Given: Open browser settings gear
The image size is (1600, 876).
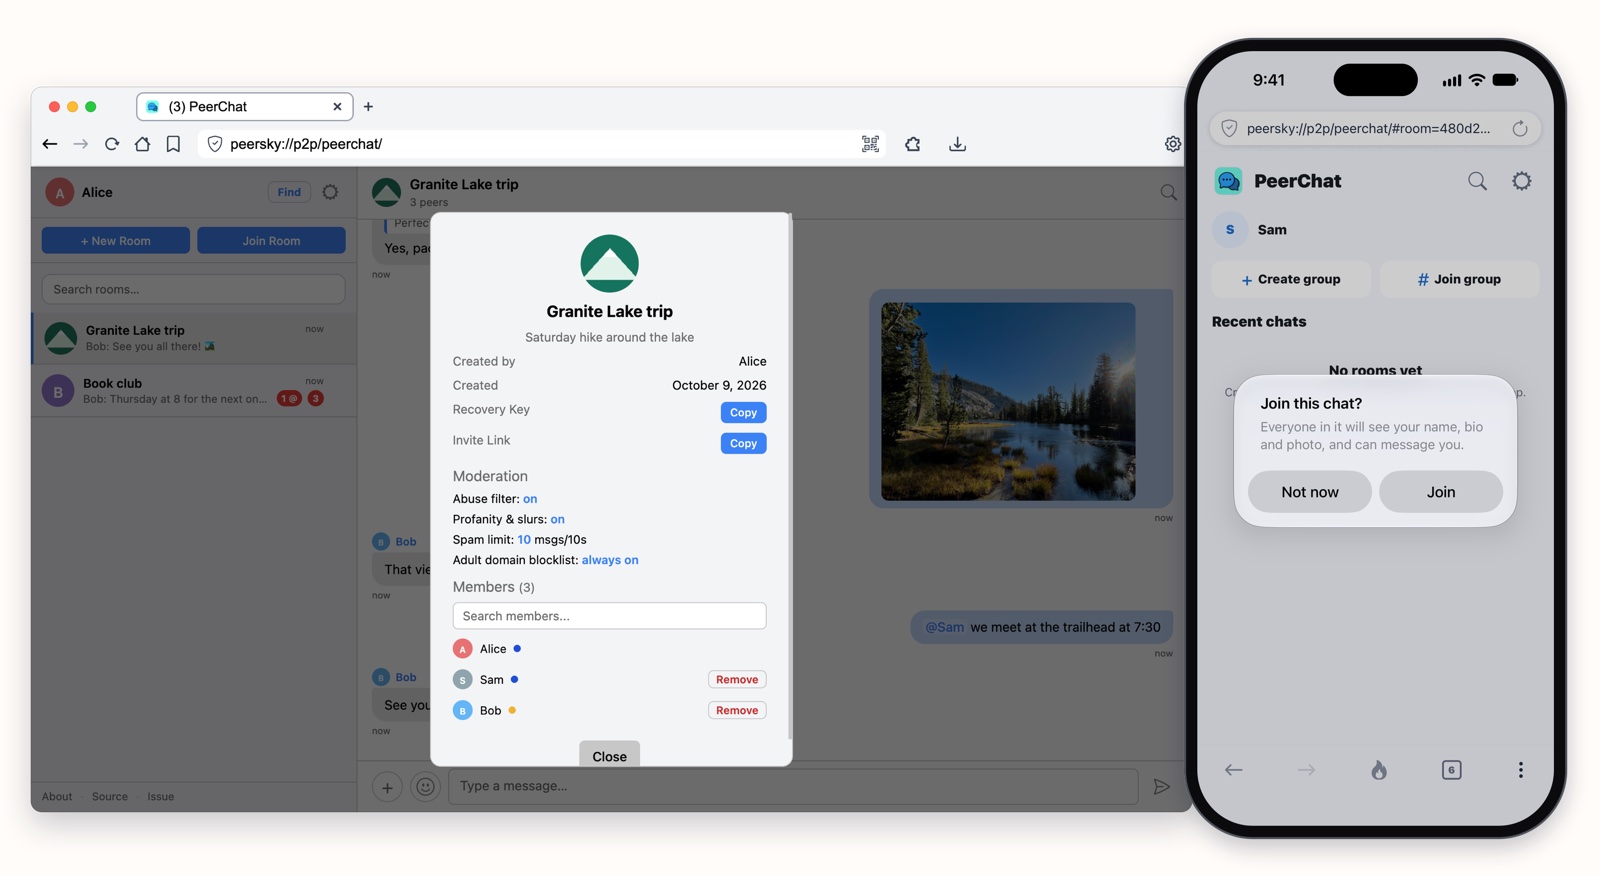Looking at the screenshot, I should pyautogui.click(x=1172, y=144).
